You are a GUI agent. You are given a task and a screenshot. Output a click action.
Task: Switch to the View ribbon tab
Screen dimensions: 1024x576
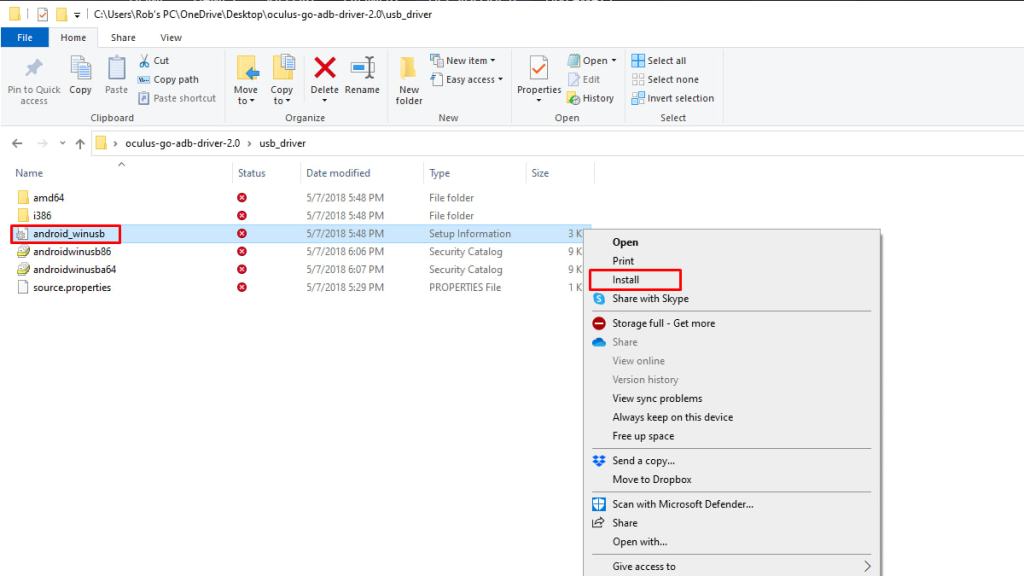coord(171,38)
